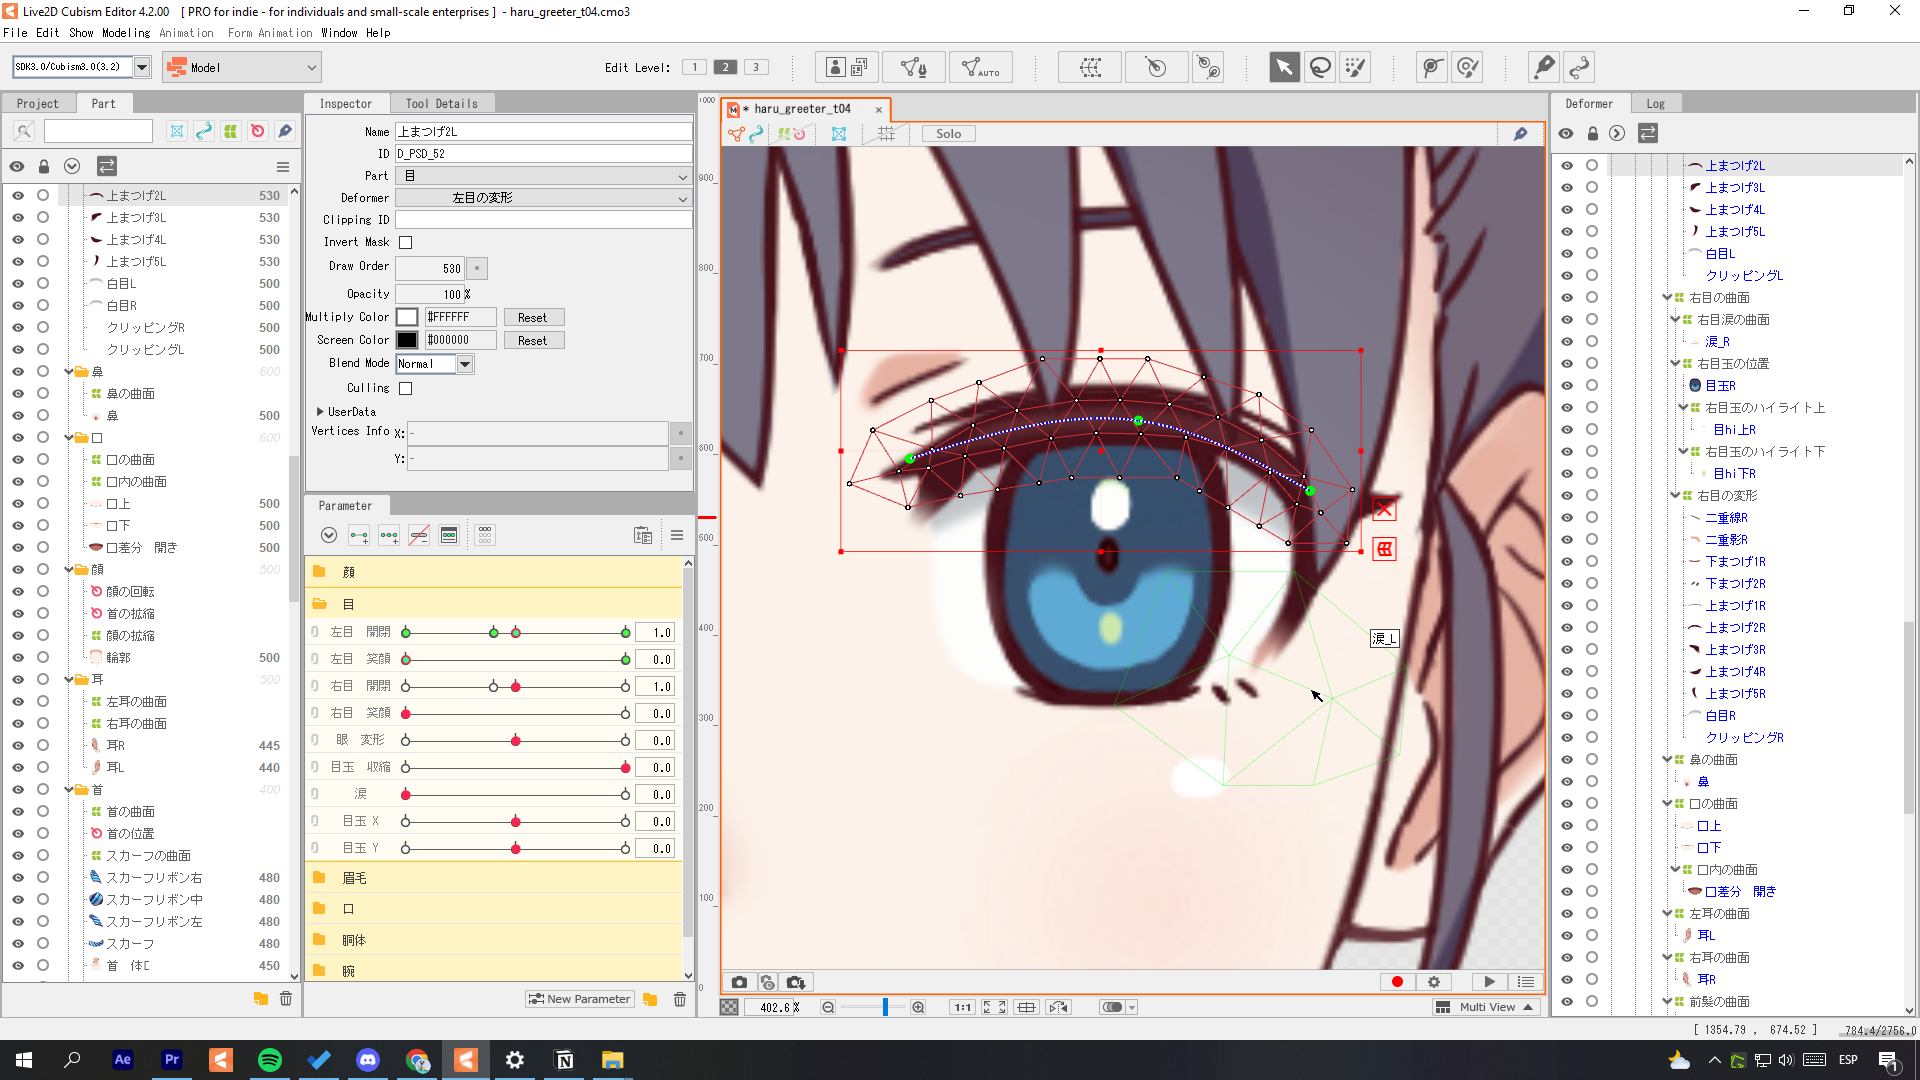Select the lasso selection tool
The image size is (1920, 1080).
pos(1320,67)
